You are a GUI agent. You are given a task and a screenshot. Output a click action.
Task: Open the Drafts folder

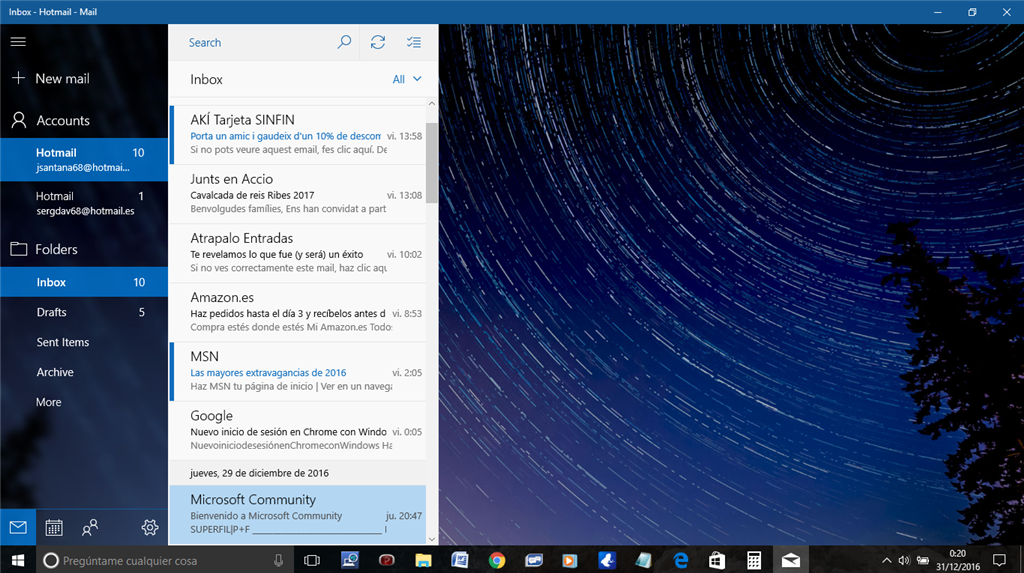(84, 312)
